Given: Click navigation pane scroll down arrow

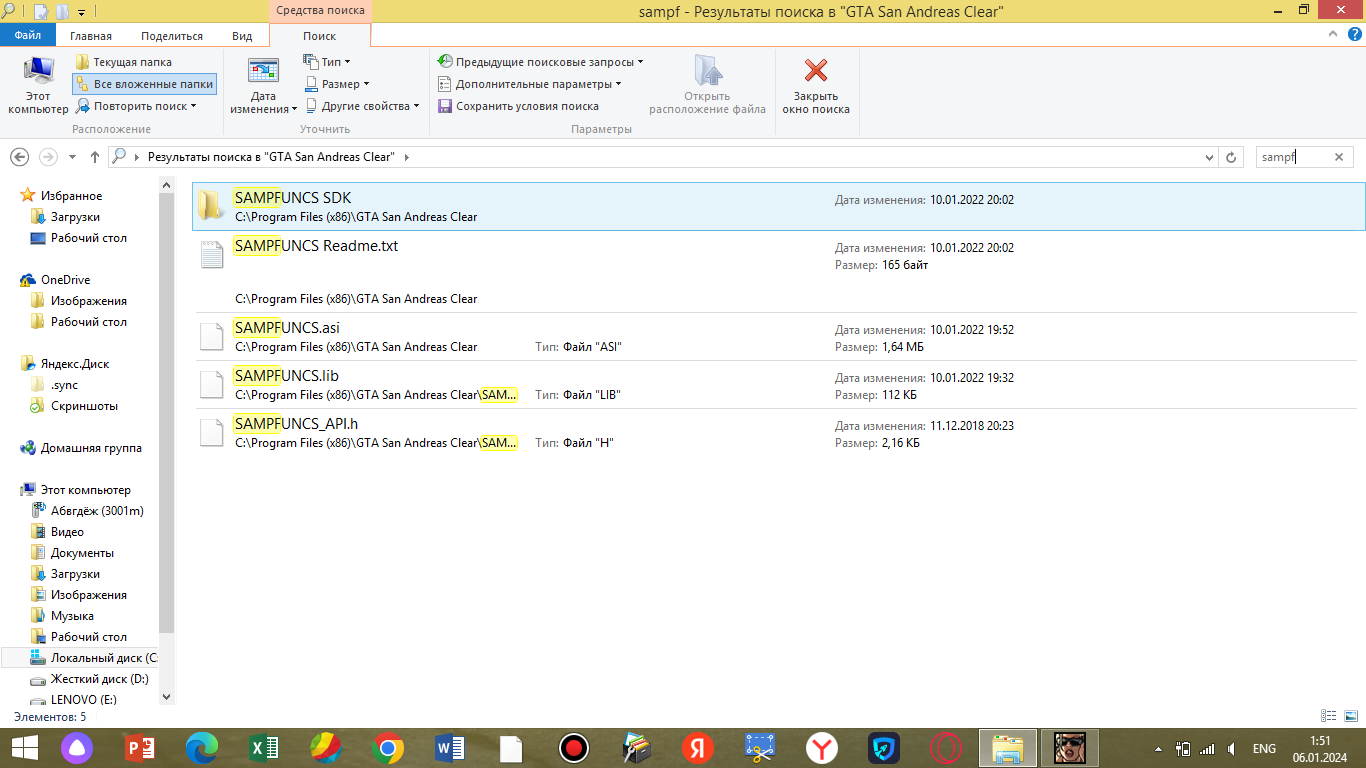Looking at the screenshot, I should [x=166, y=697].
